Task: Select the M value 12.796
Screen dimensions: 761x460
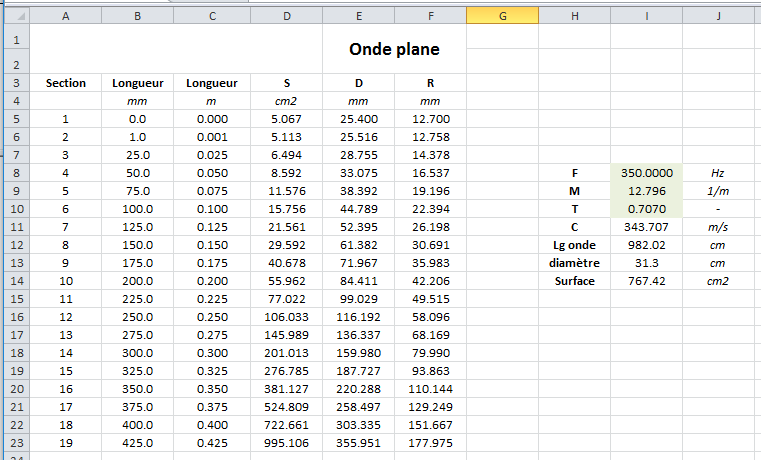Action: 646,191
